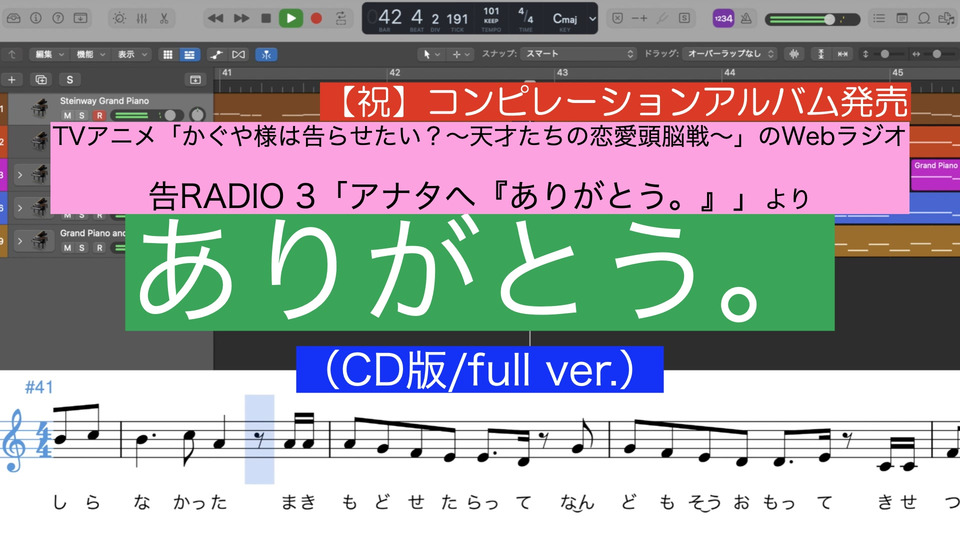
Task: Solo the Steinway Grand Piano track
Action: 82,116
